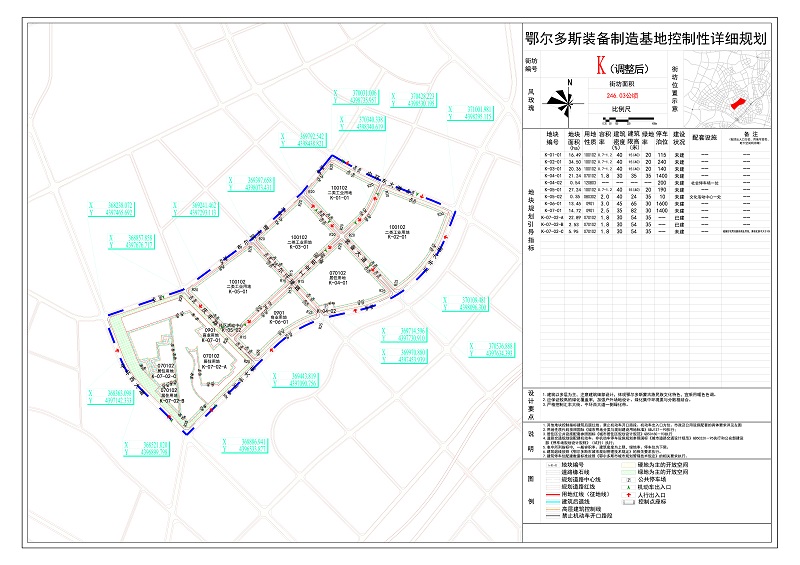This screenshot has height=565, width=800.
Task: Click the 图例 legend section heading
Action: pos(531,490)
